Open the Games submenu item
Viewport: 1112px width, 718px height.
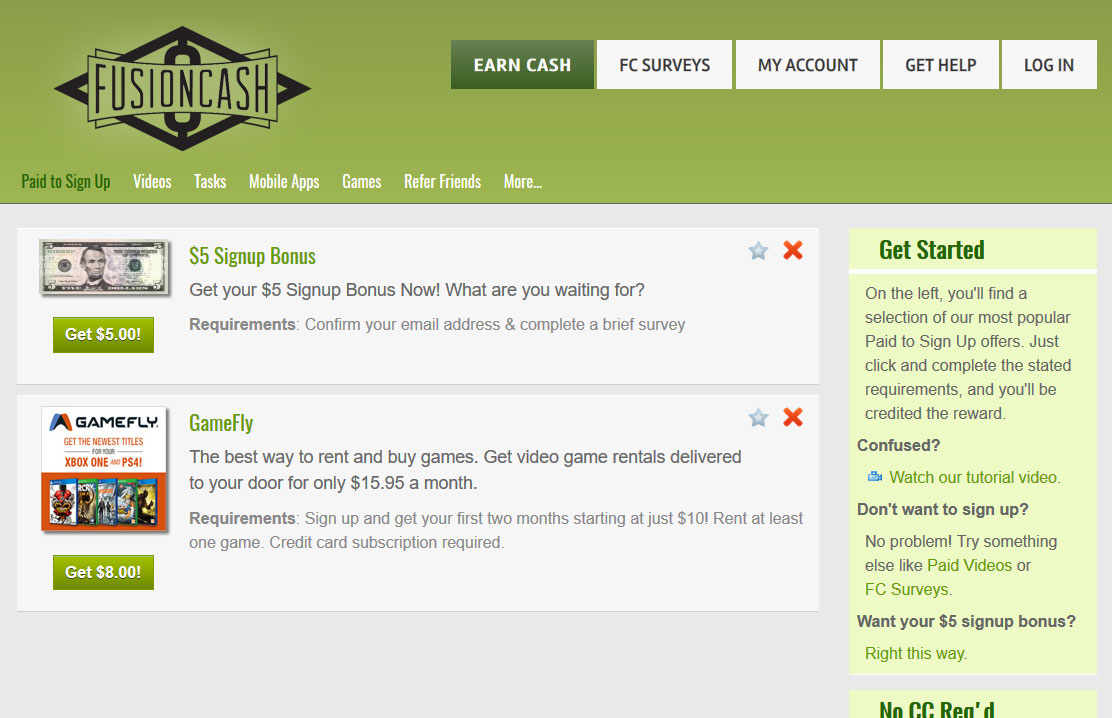(x=362, y=182)
